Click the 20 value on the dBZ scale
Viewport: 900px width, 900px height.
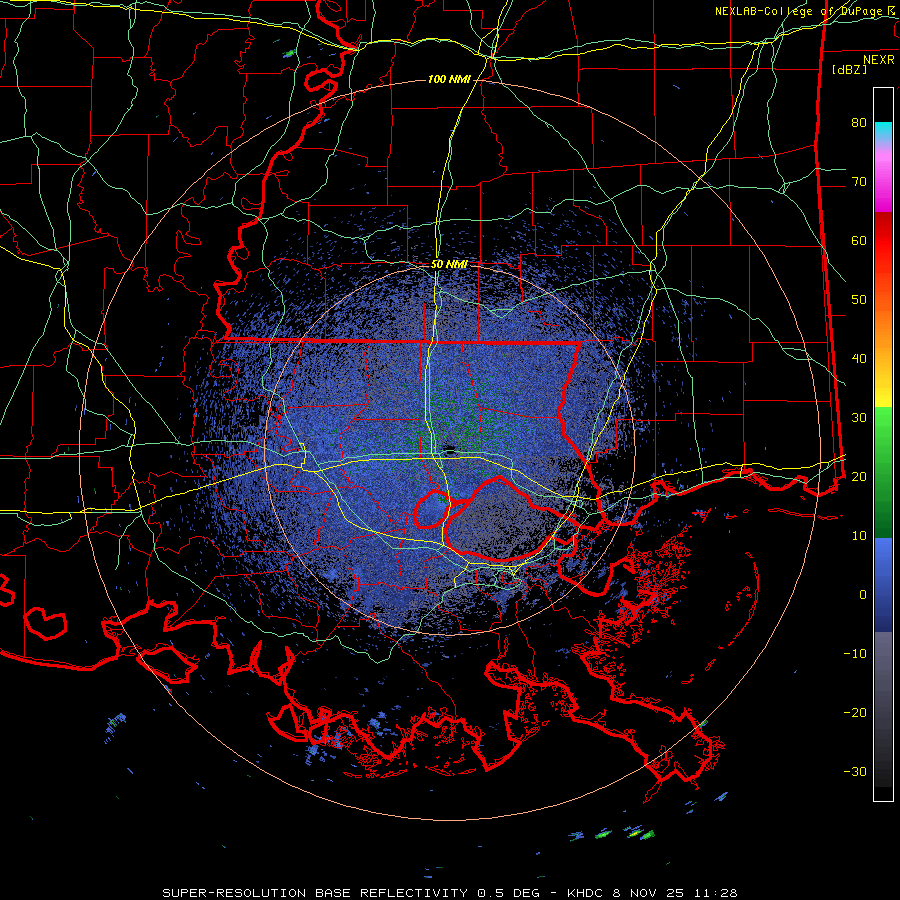click(x=859, y=476)
